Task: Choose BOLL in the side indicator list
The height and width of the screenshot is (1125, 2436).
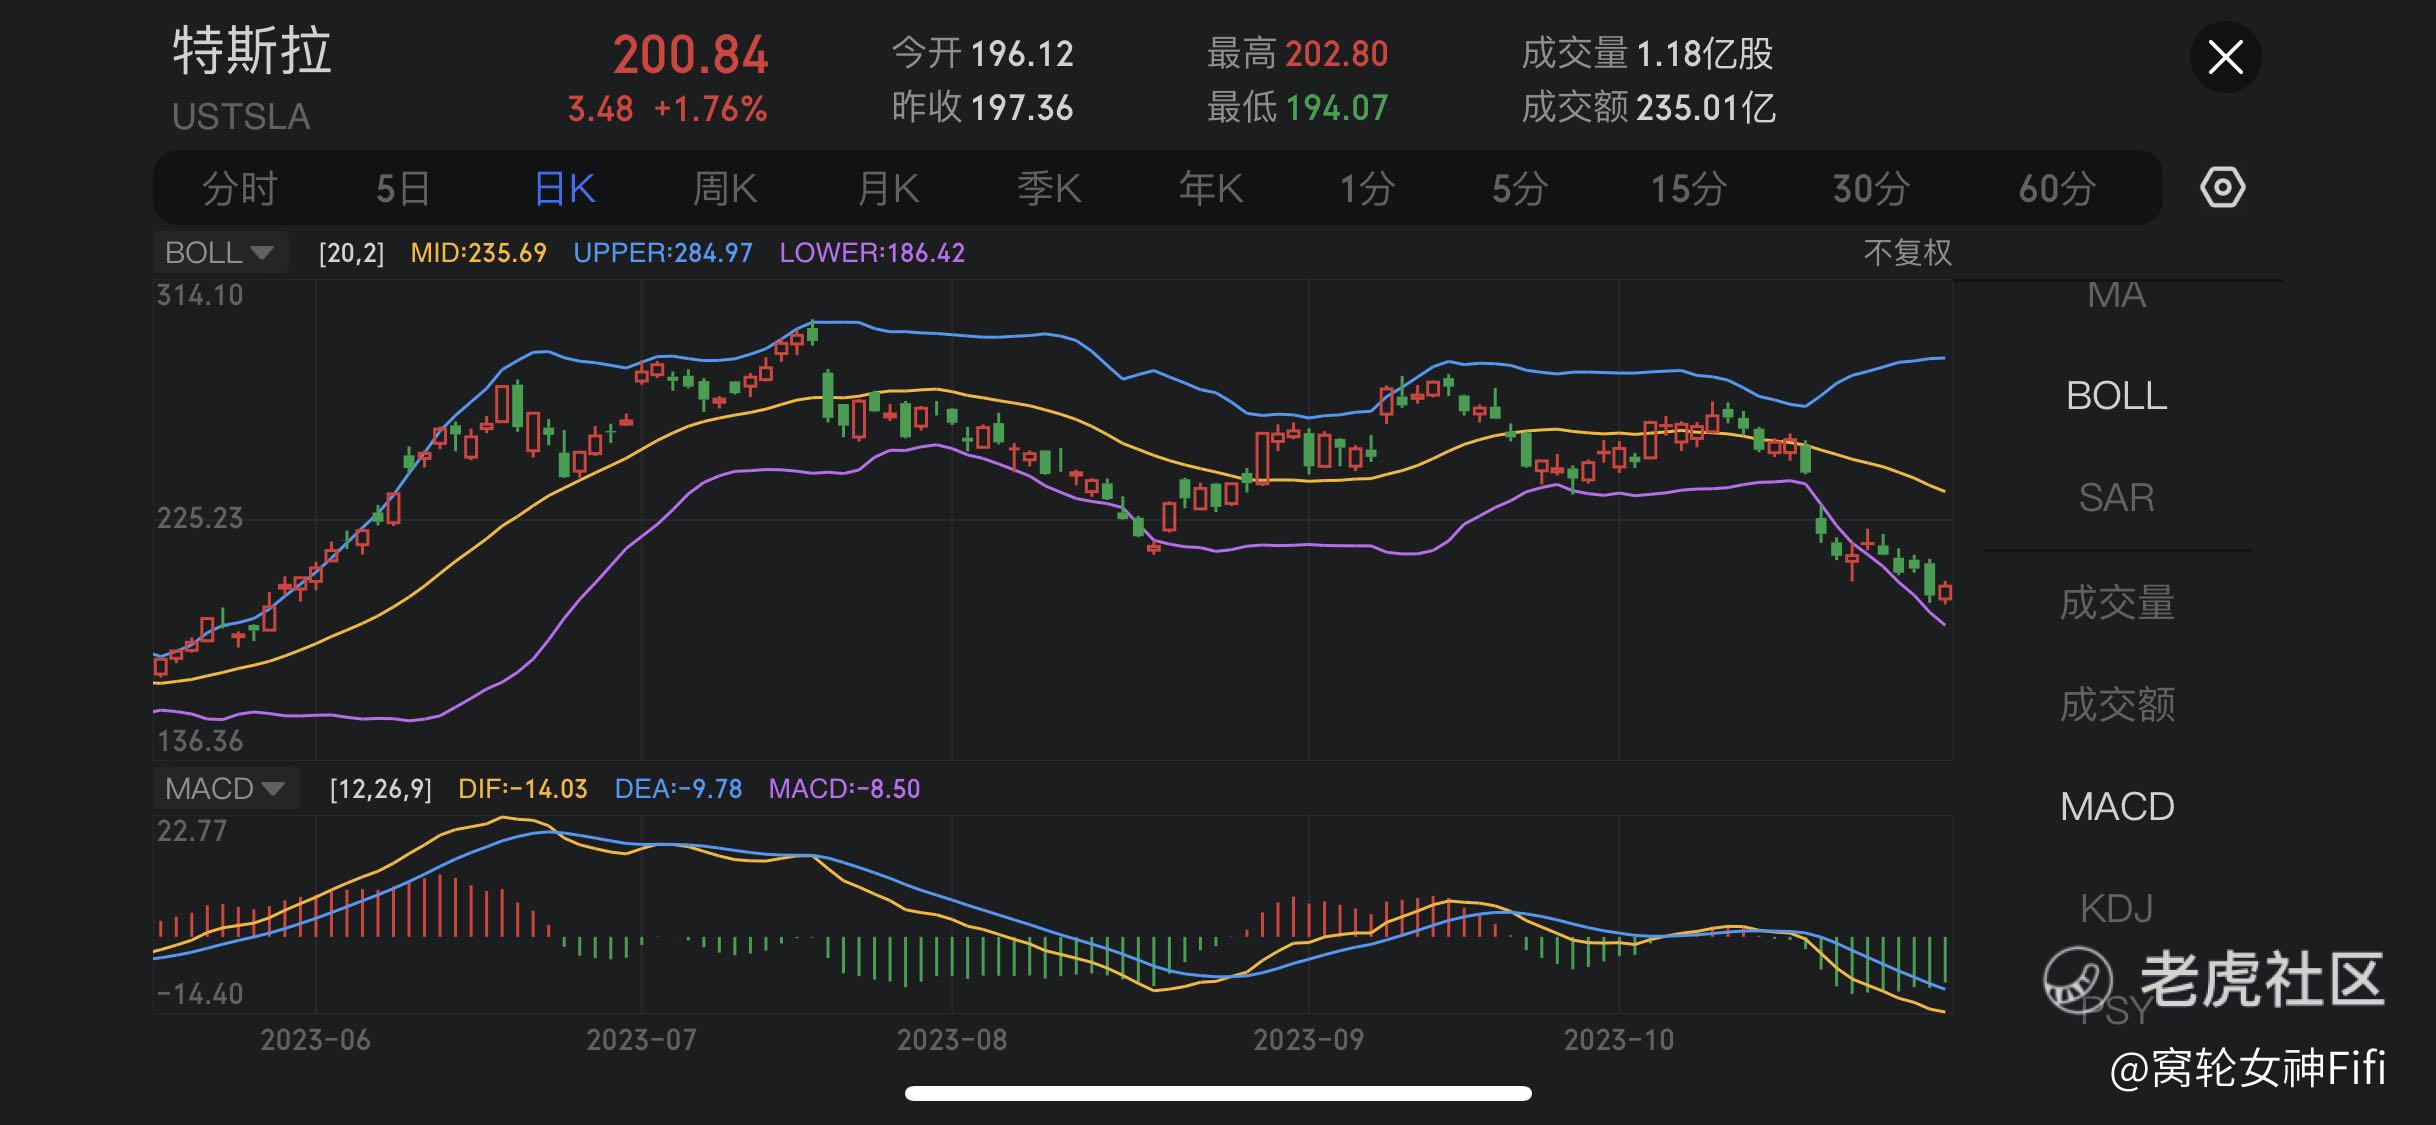Action: (2116, 396)
